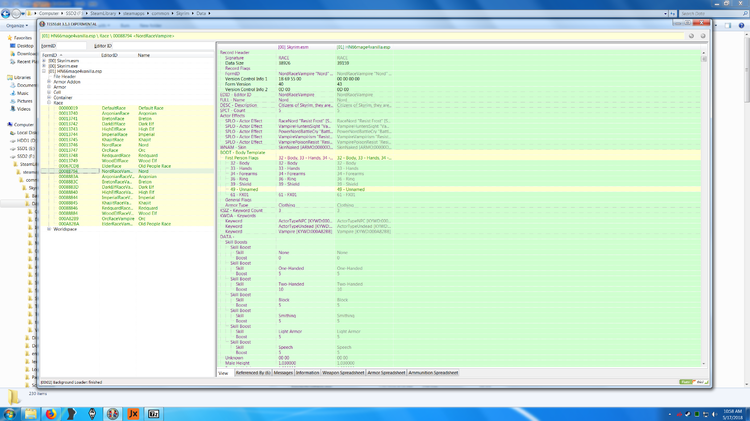Collapse the Race group
The height and width of the screenshot is (421, 750).
pos(49,103)
